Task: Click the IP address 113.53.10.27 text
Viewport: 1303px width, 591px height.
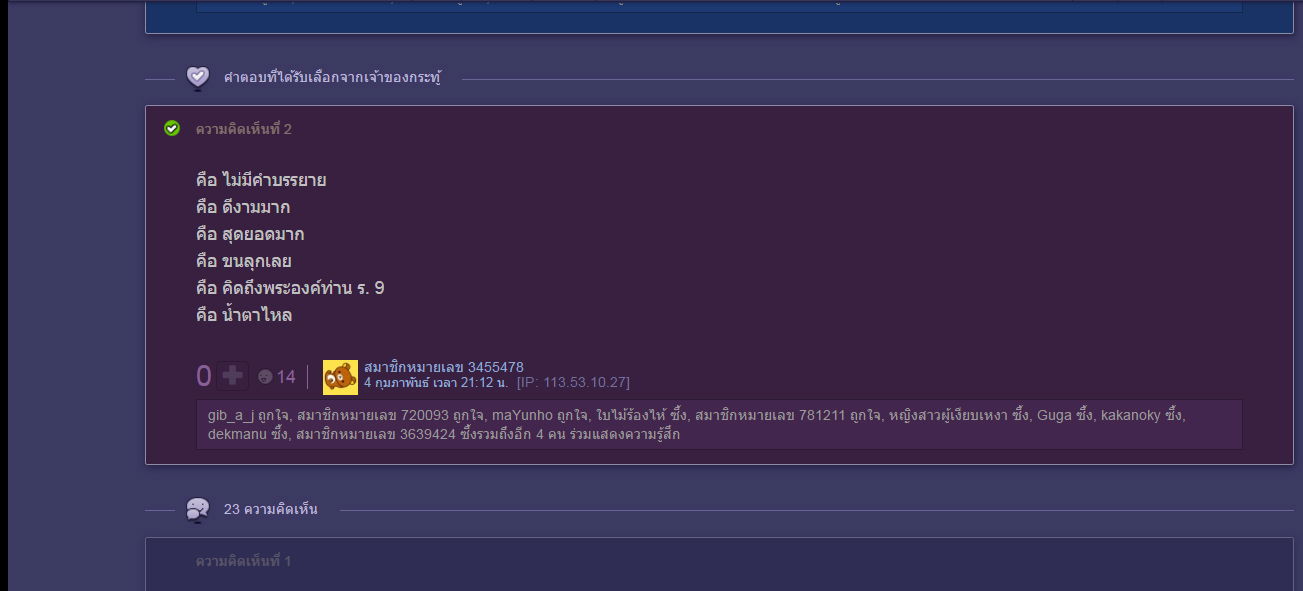Action: pyautogui.click(x=573, y=383)
